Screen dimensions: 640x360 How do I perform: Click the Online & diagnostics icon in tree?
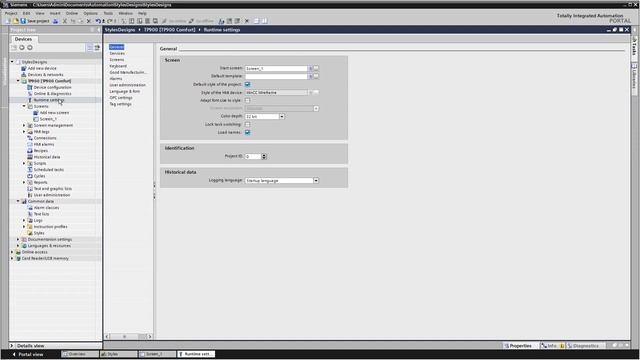[x=30, y=94]
